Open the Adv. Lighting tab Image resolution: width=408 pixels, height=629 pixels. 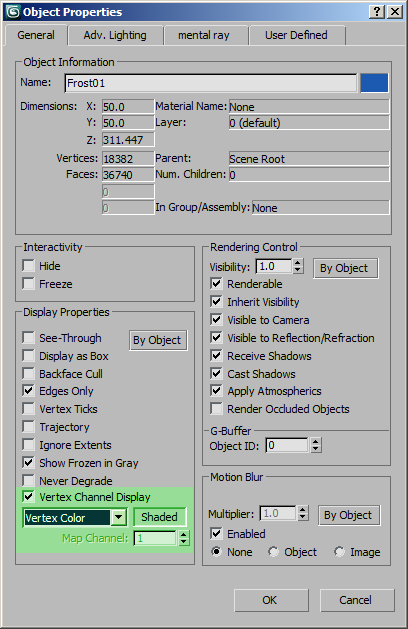tap(115, 35)
